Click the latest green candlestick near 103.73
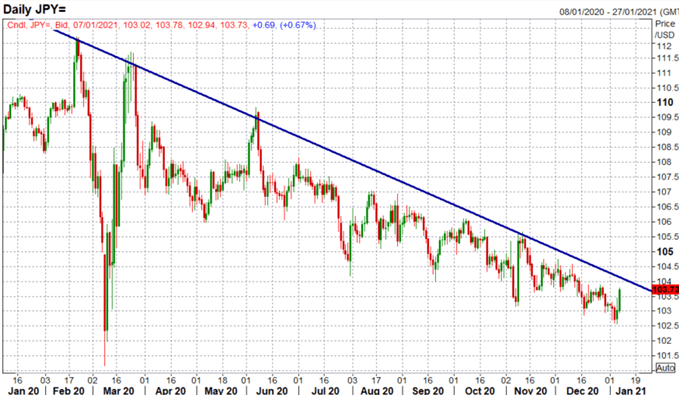 coord(620,300)
